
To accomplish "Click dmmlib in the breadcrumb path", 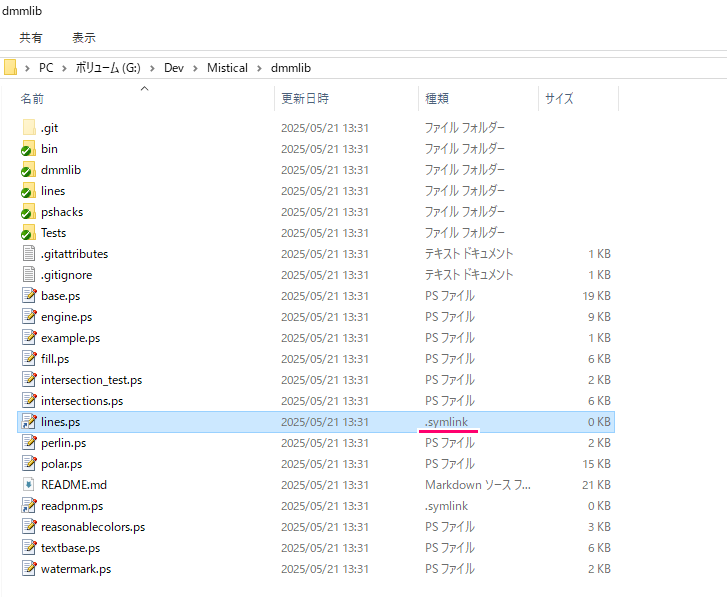I will (291, 68).
